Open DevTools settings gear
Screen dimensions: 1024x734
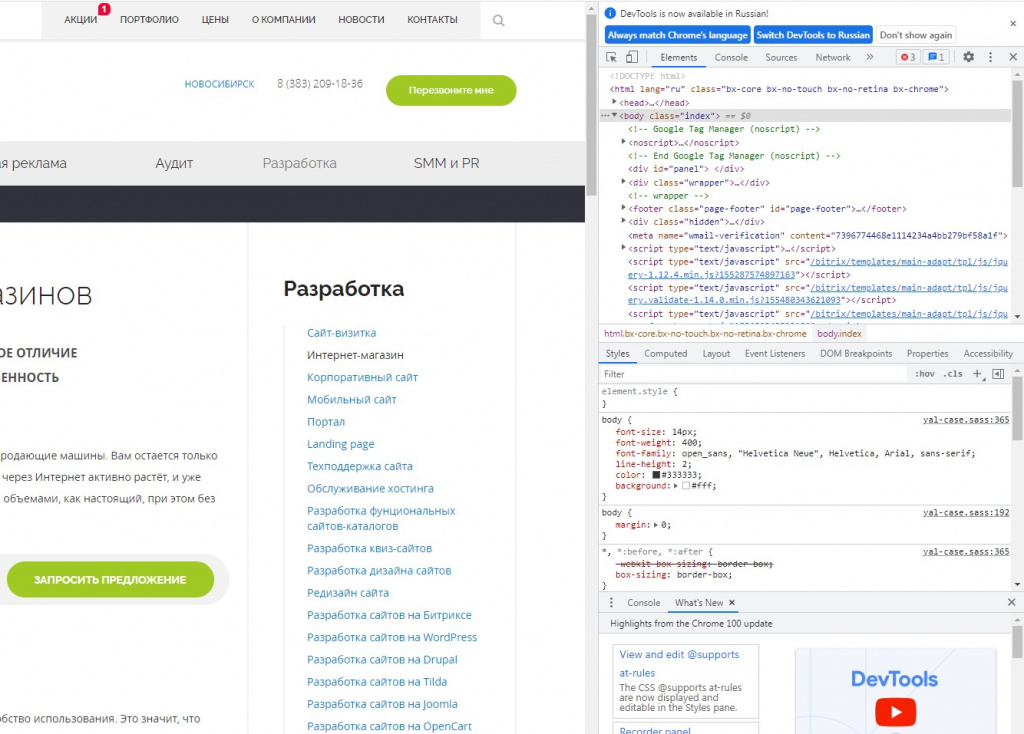(x=968, y=57)
